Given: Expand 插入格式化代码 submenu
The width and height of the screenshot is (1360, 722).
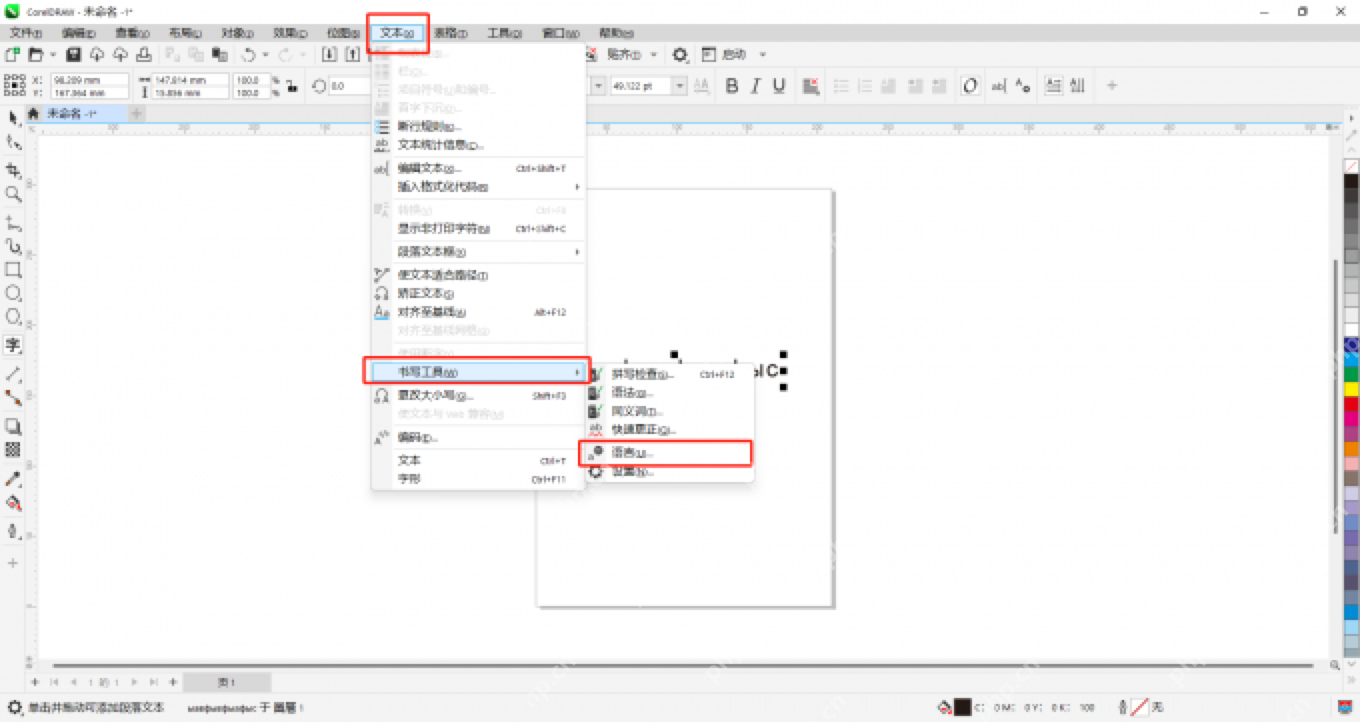Looking at the screenshot, I should pos(478,187).
